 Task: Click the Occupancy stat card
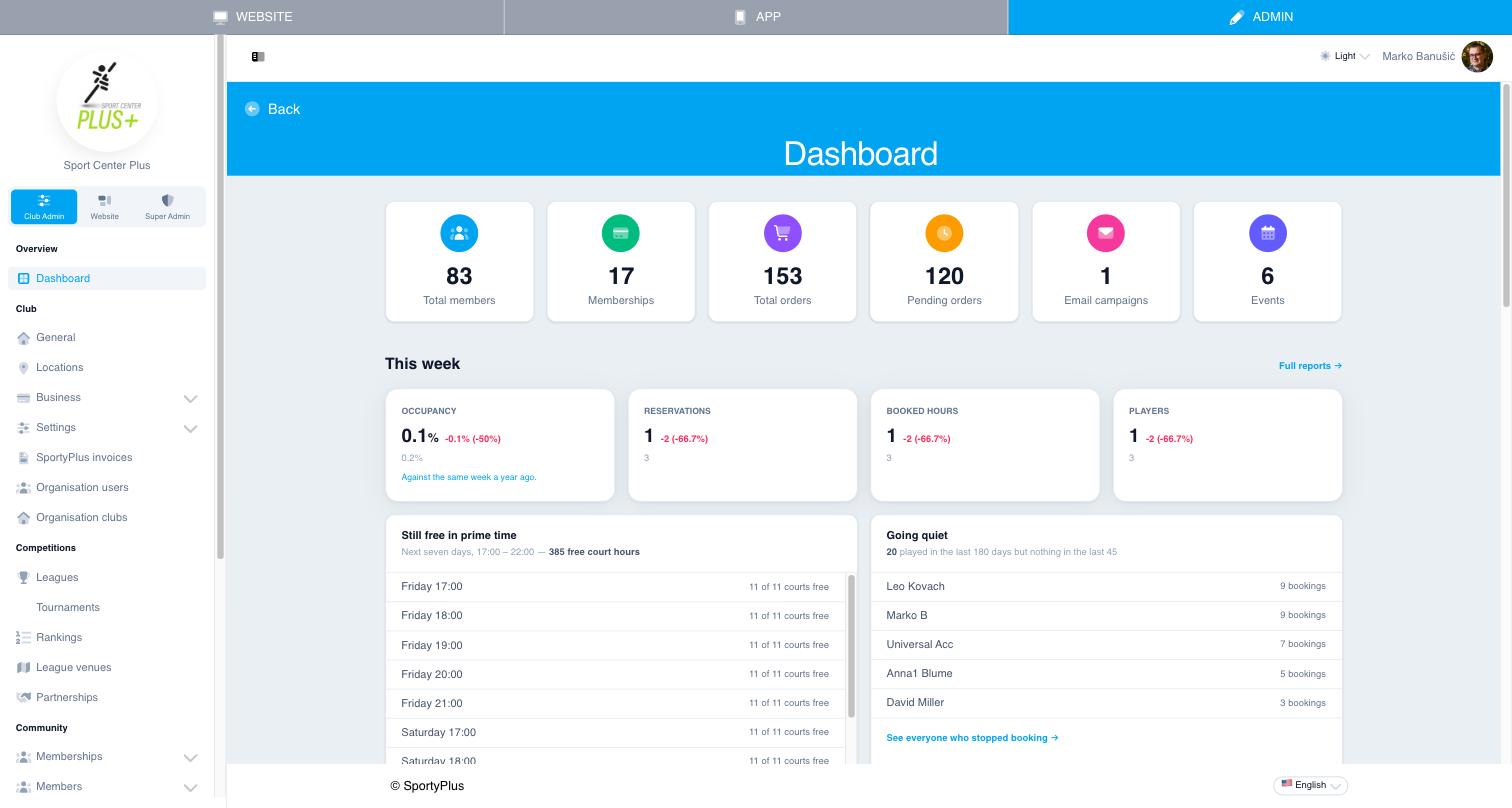click(x=500, y=445)
